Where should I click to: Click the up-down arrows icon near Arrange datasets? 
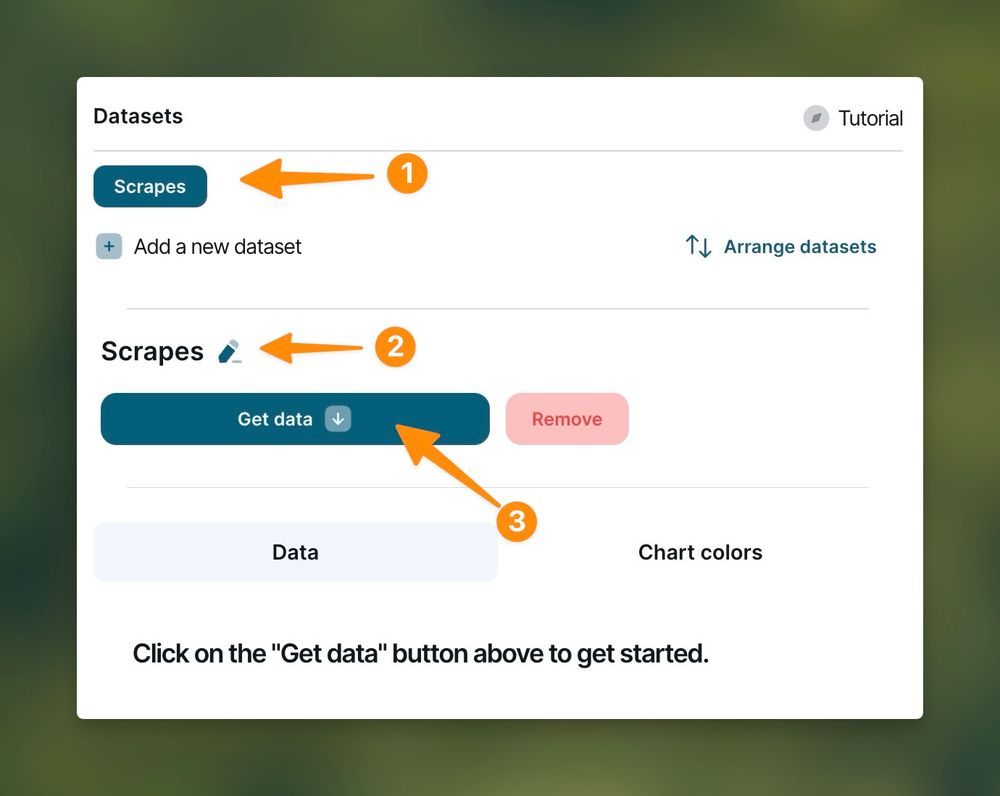tap(699, 246)
